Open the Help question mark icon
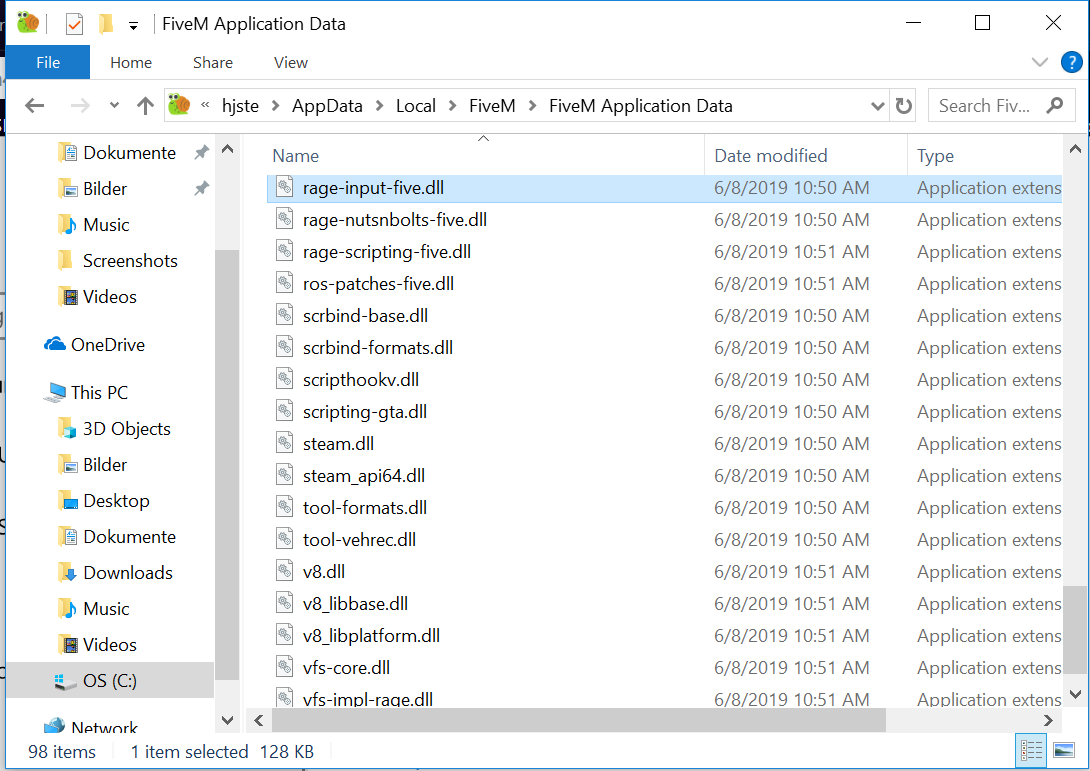 (1071, 63)
